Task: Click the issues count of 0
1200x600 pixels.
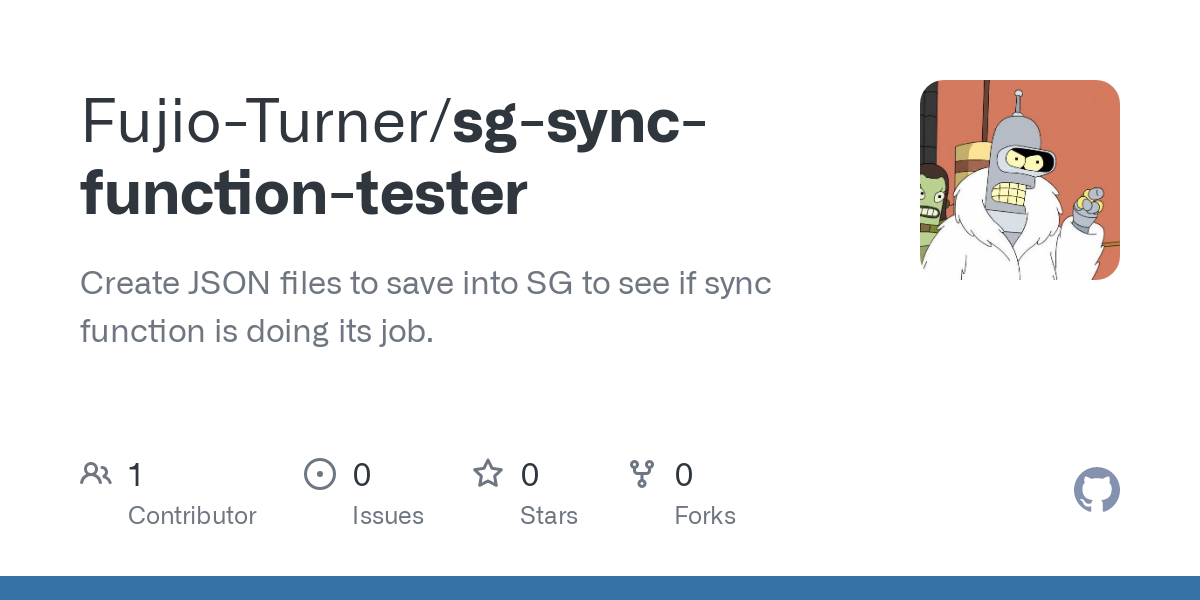Action: (x=362, y=474)
